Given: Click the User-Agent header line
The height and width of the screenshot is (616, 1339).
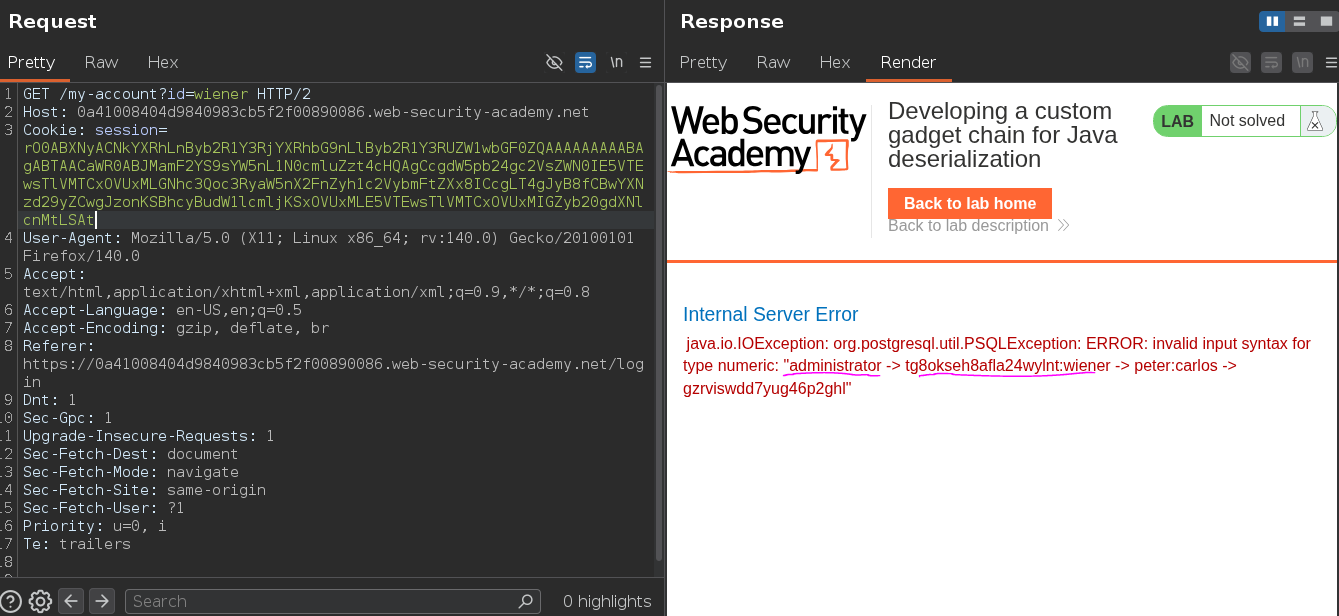Looking at the screenshot, I should [328, 247].
